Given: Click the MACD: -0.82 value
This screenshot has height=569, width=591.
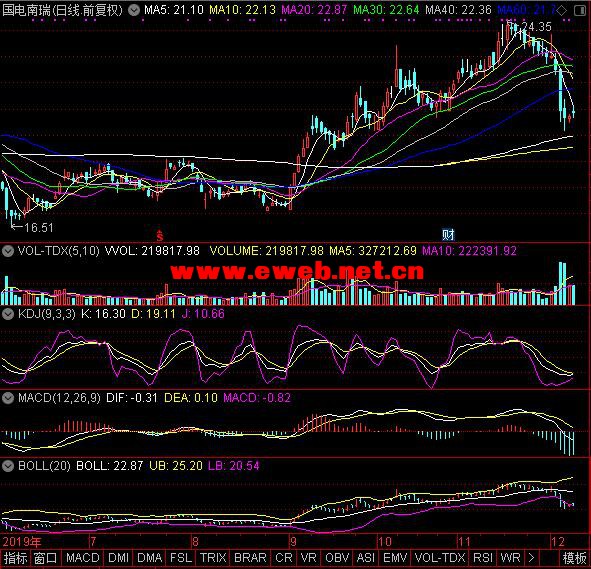Looking at the screenshot, I should point(257,398).
